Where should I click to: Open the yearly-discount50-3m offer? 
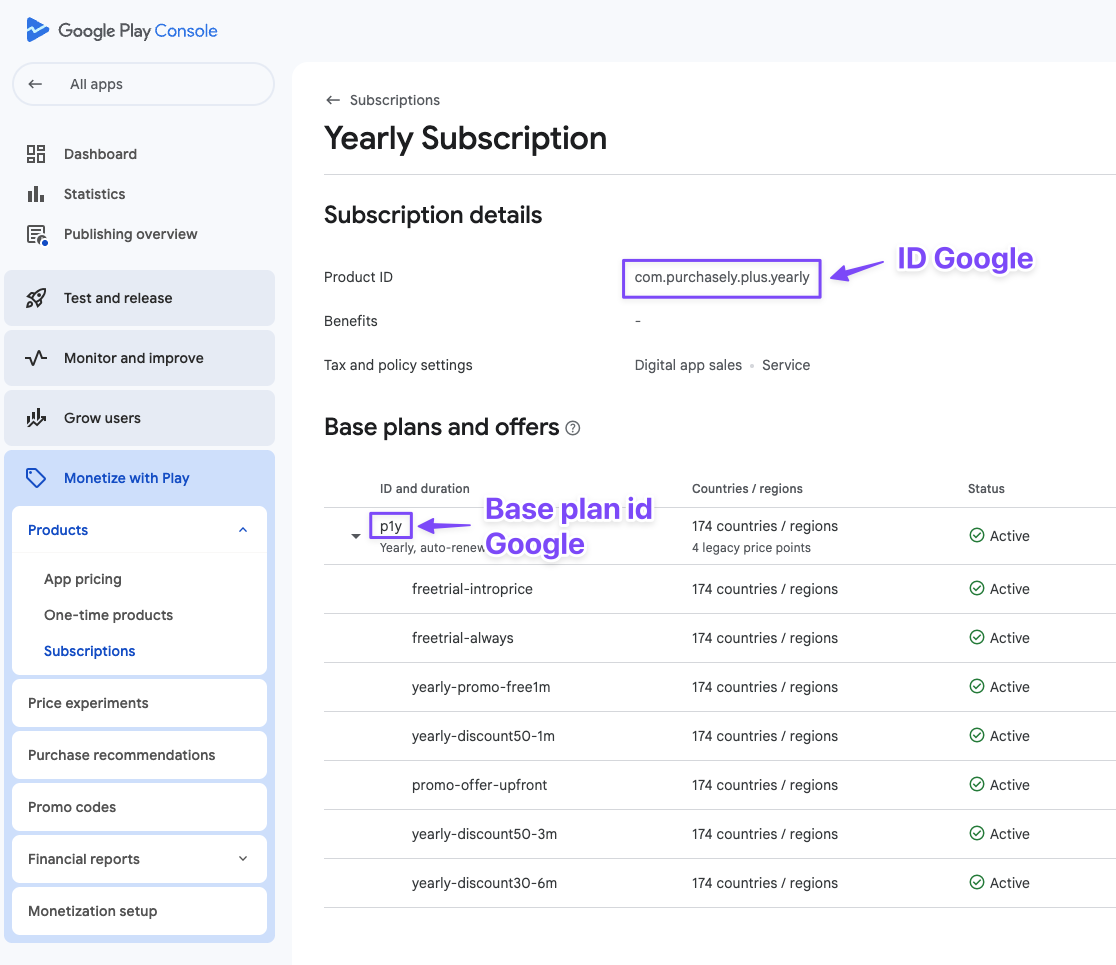(x=484, y=833)
